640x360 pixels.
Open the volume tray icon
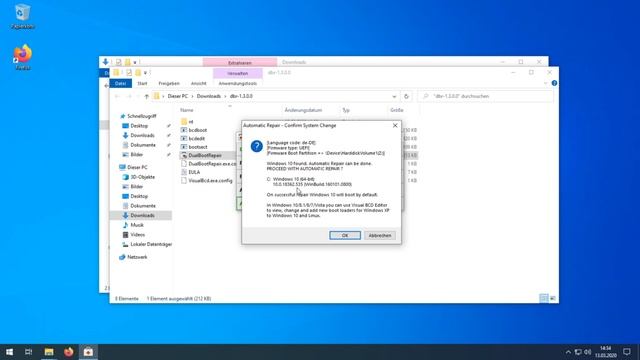coord(588,352)
